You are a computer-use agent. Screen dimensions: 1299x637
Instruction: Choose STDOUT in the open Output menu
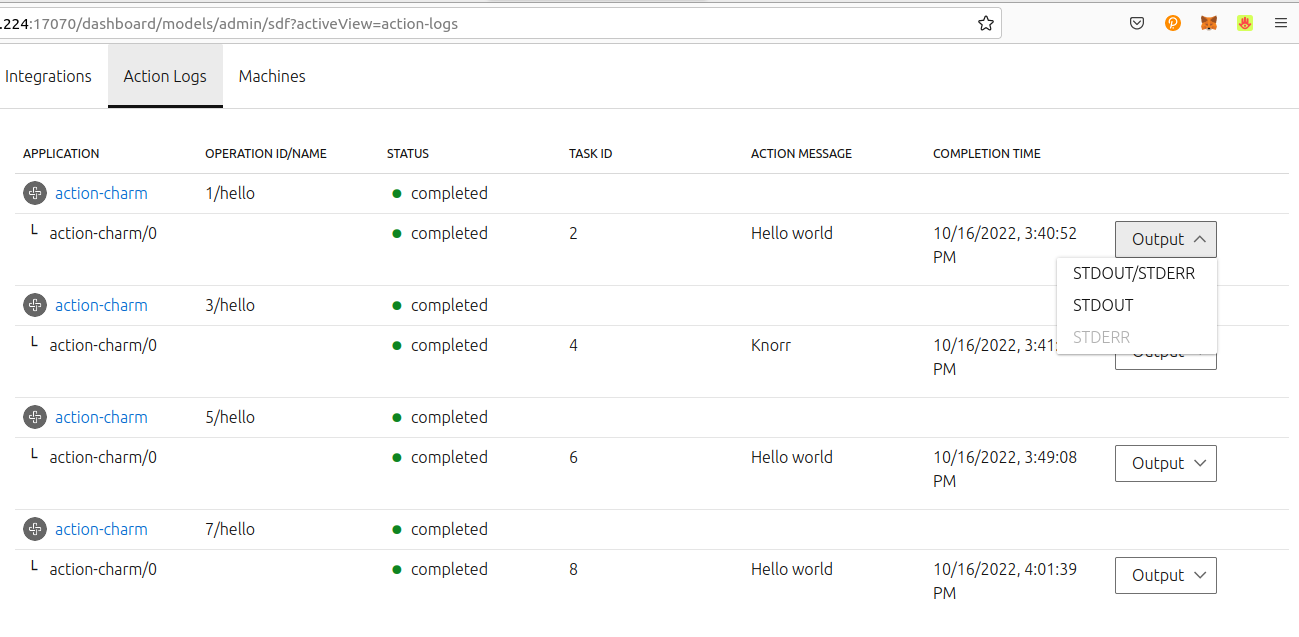tap(1101, 305)
